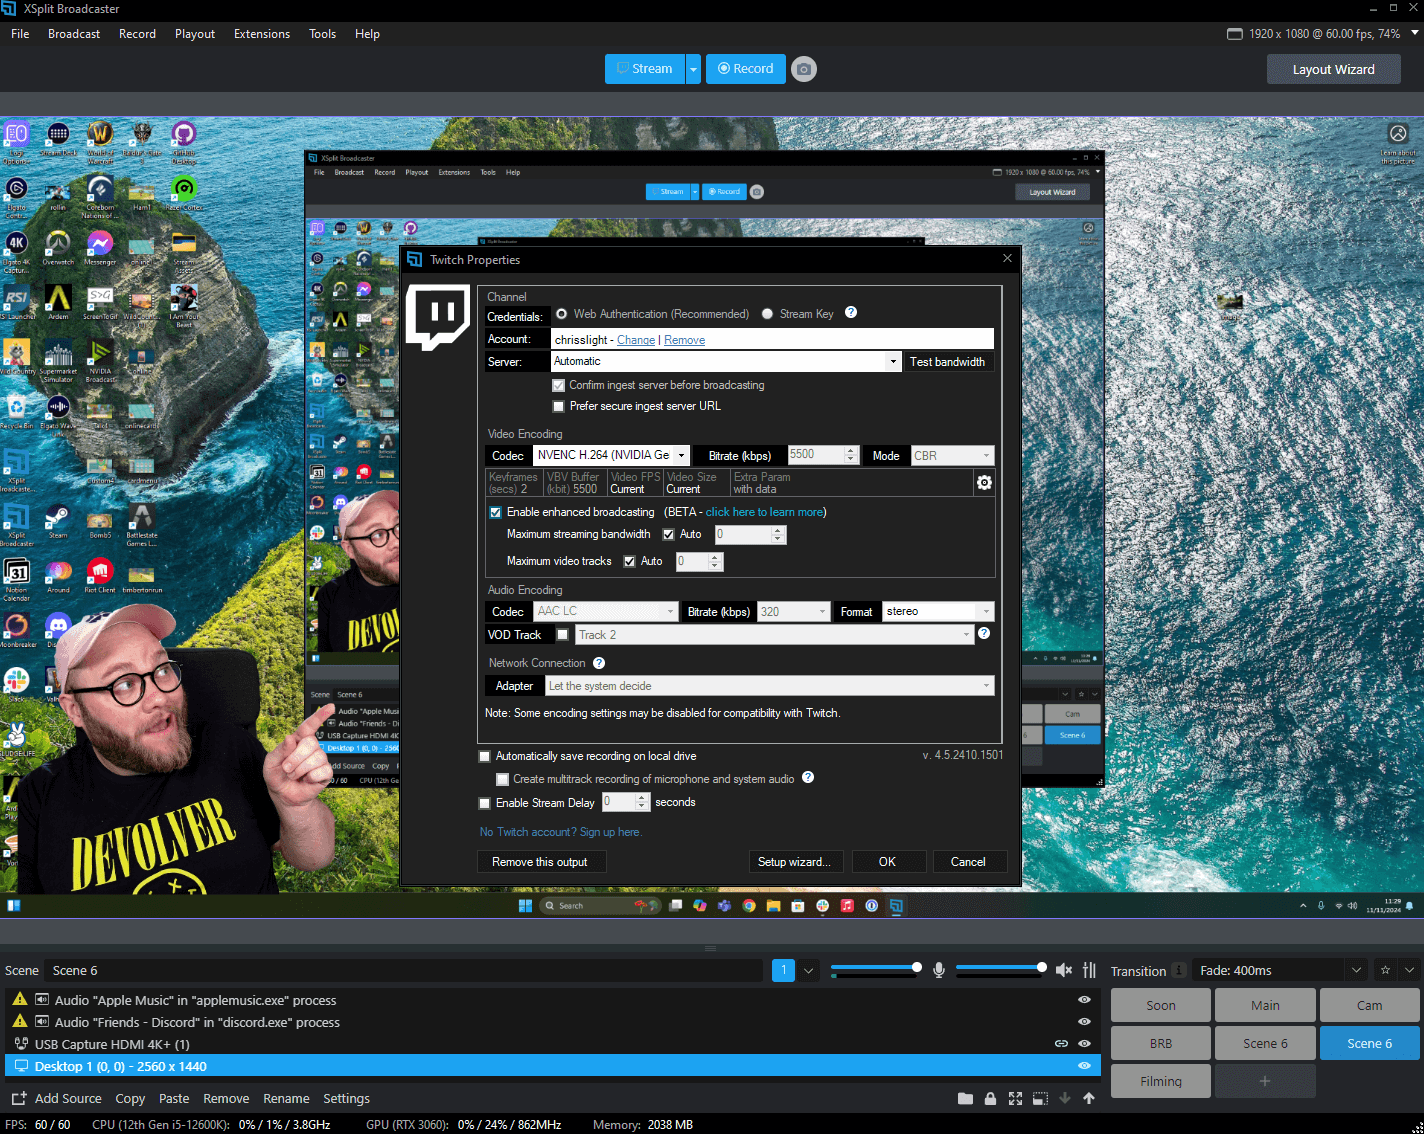Image resolution: width=1424 pixels, height=1134 pixels.
Task: Uncheck Auto for Maximum video tracks
Action: 630,561
